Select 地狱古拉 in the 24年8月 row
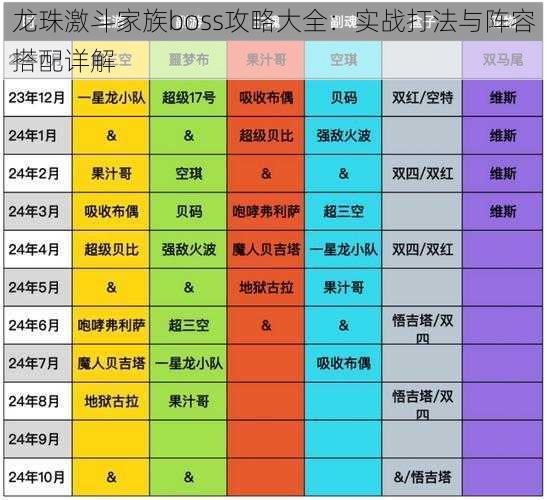 click(x=111, y=401)
